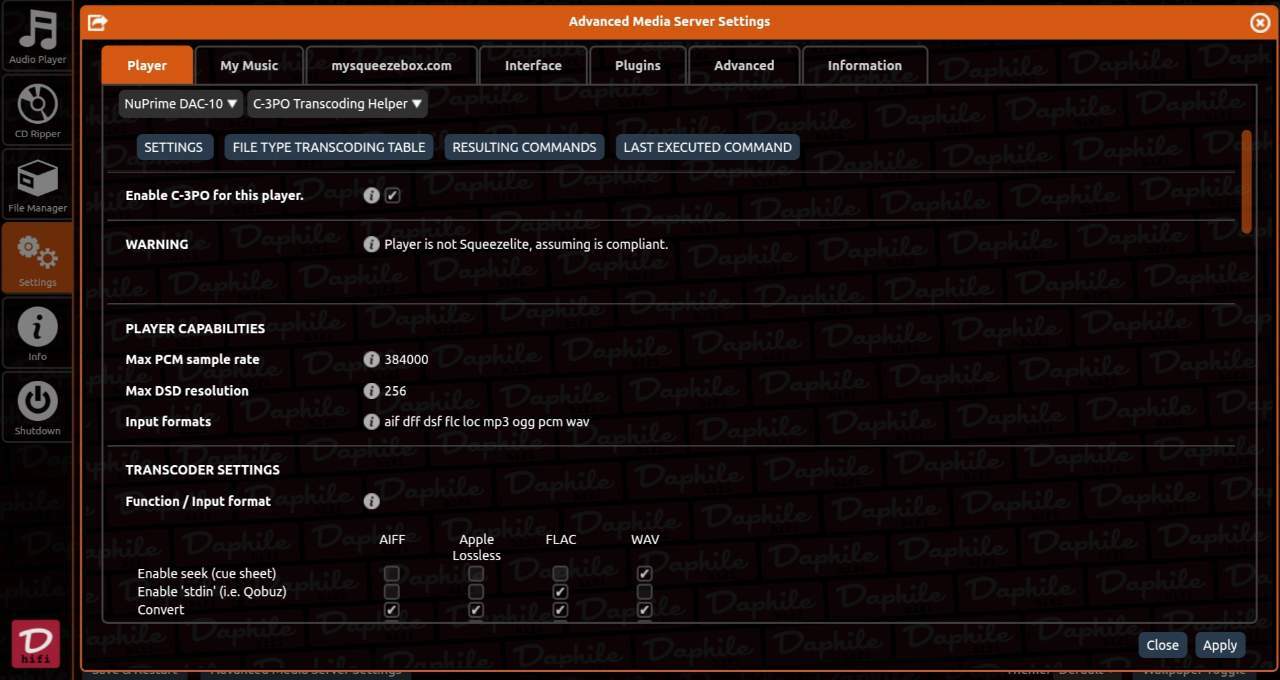
Task: Click the vertical scrollbar in settings panel
Action: point(1246,182)
